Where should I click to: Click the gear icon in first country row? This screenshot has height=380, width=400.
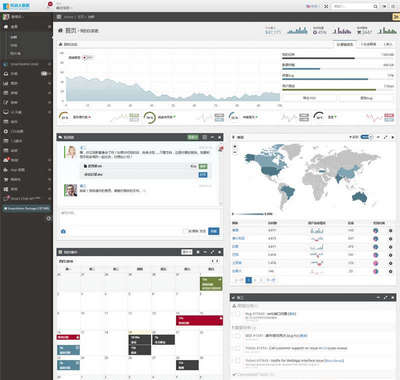(390, 230)
